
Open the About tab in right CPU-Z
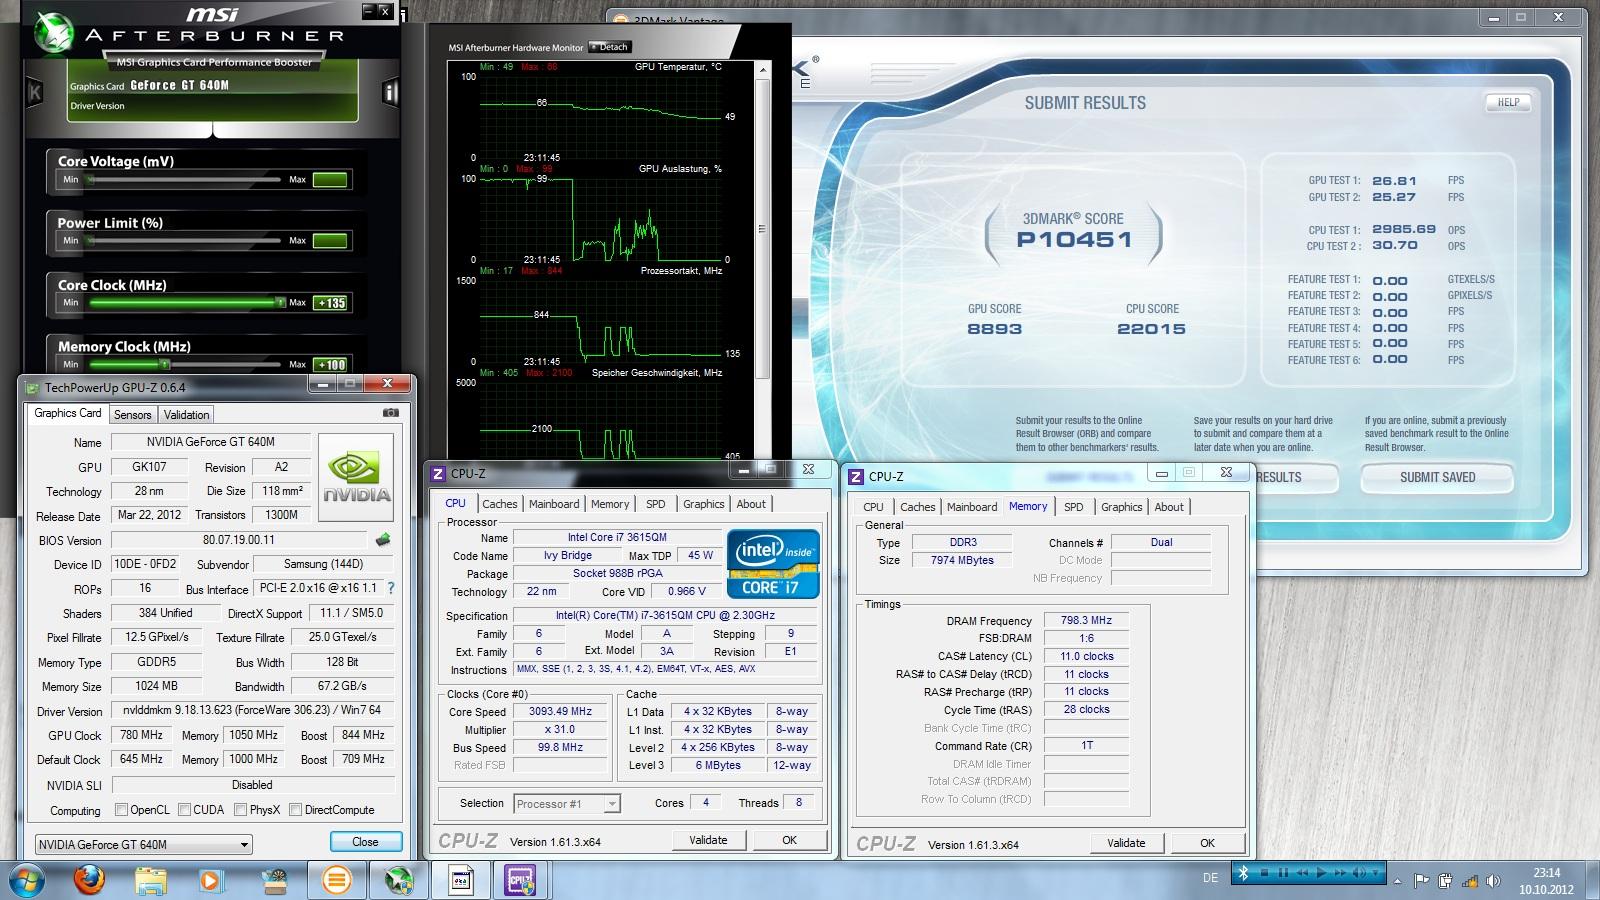(1169, 507)
